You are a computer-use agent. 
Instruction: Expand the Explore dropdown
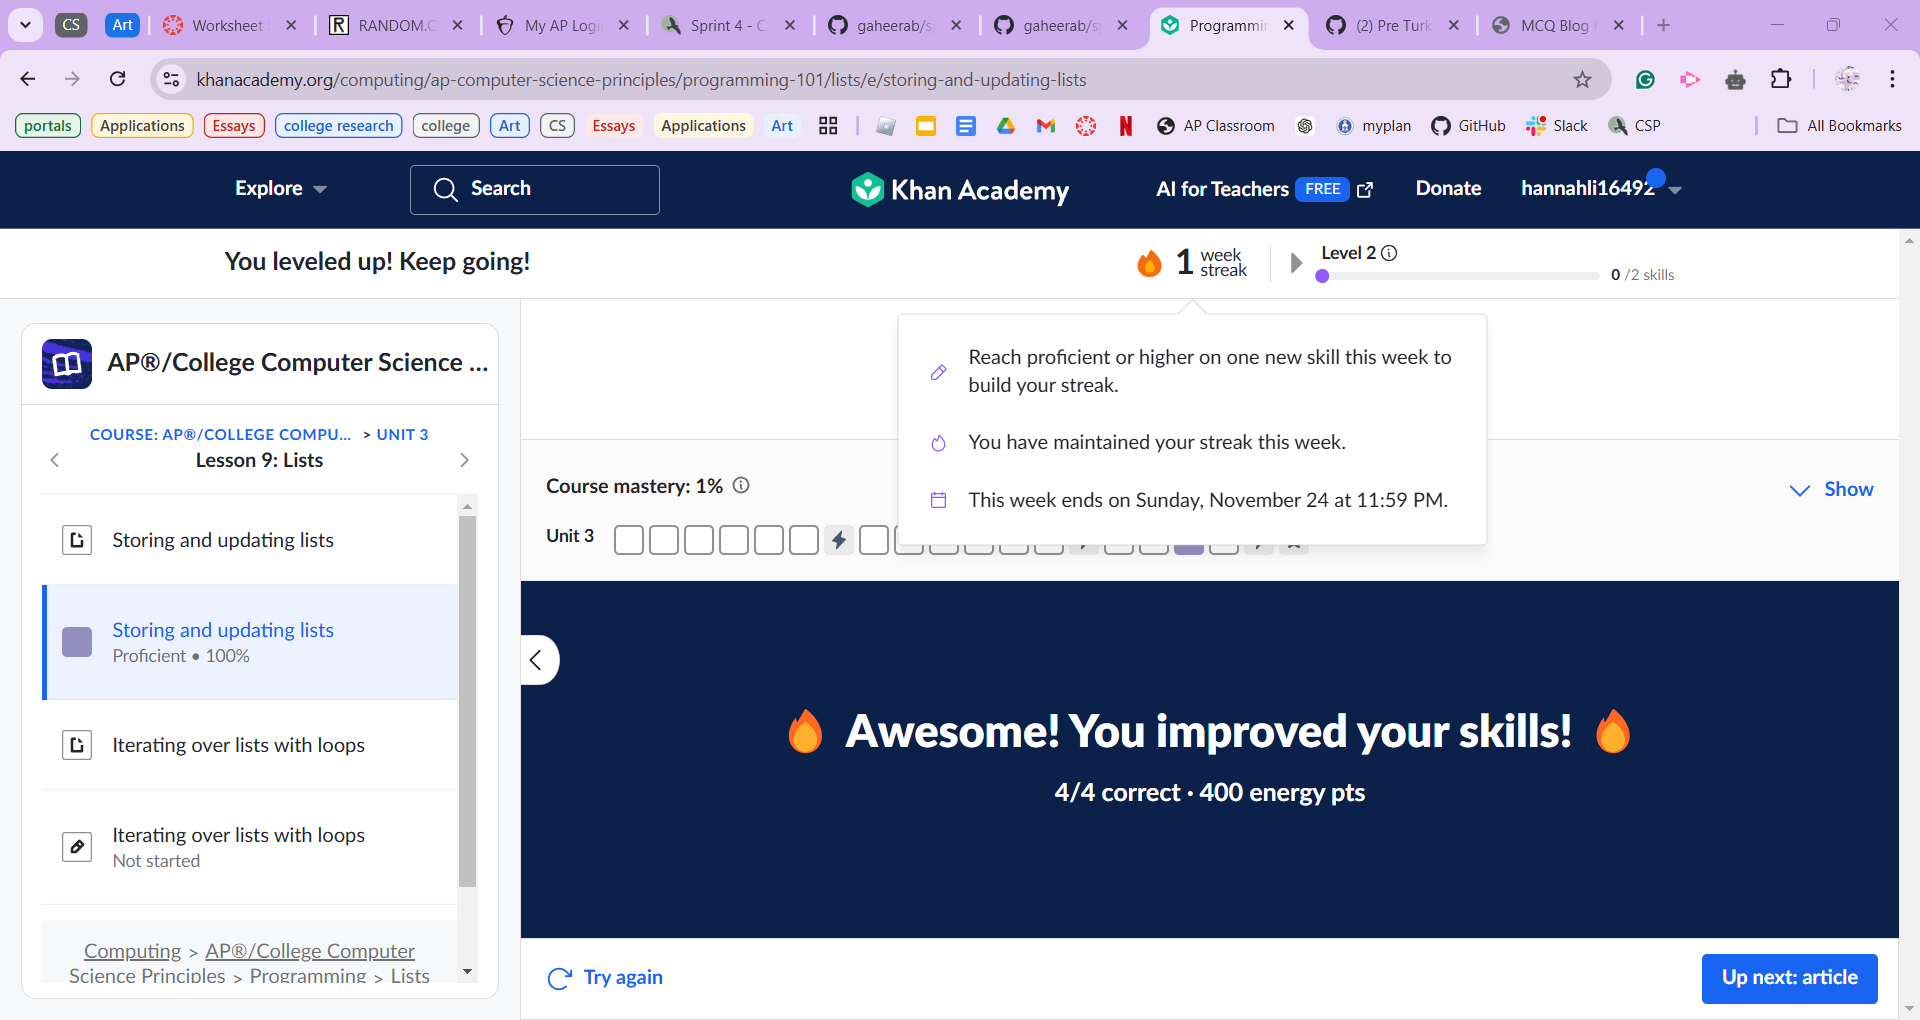[281, 189]
